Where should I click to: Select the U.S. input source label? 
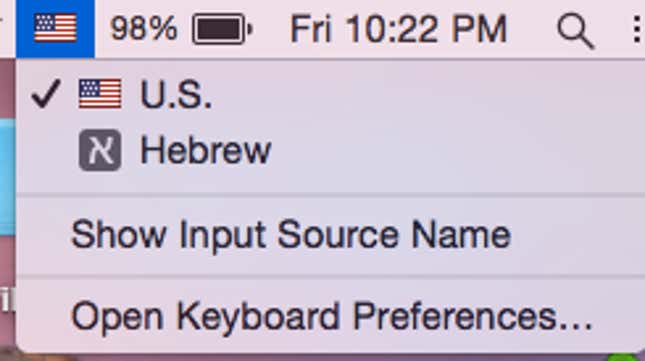pos(176,95)
